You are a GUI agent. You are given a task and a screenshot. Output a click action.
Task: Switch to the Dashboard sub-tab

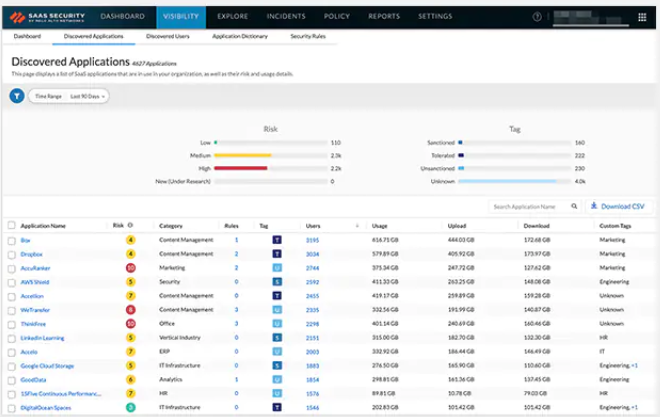[x=27, y=36]
